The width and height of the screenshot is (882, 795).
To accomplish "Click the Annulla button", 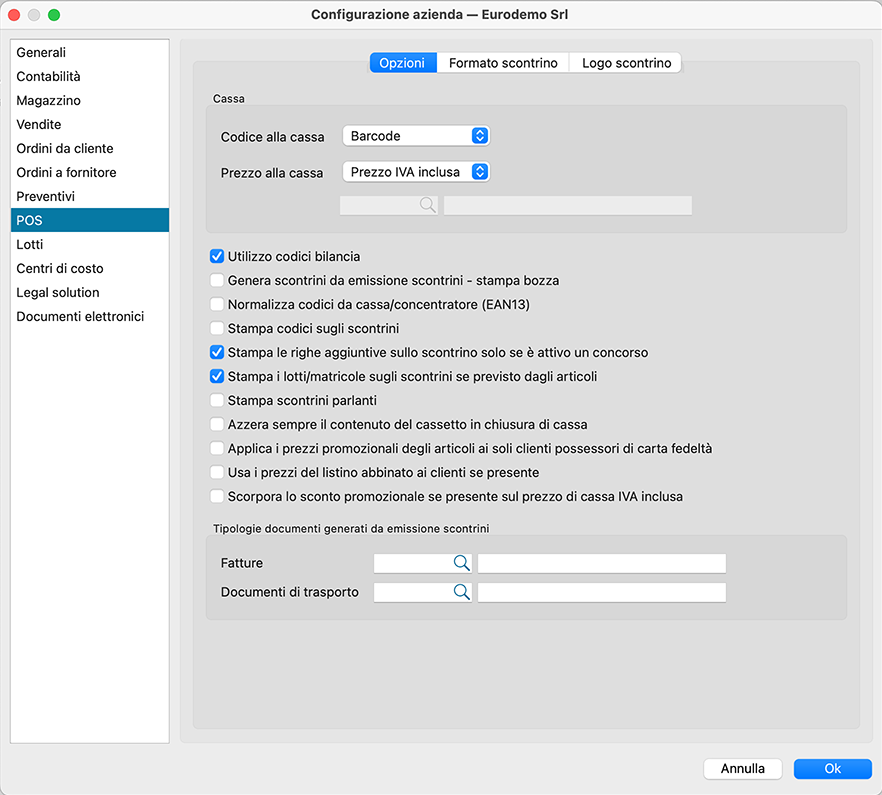I will [x=743, y=769].
